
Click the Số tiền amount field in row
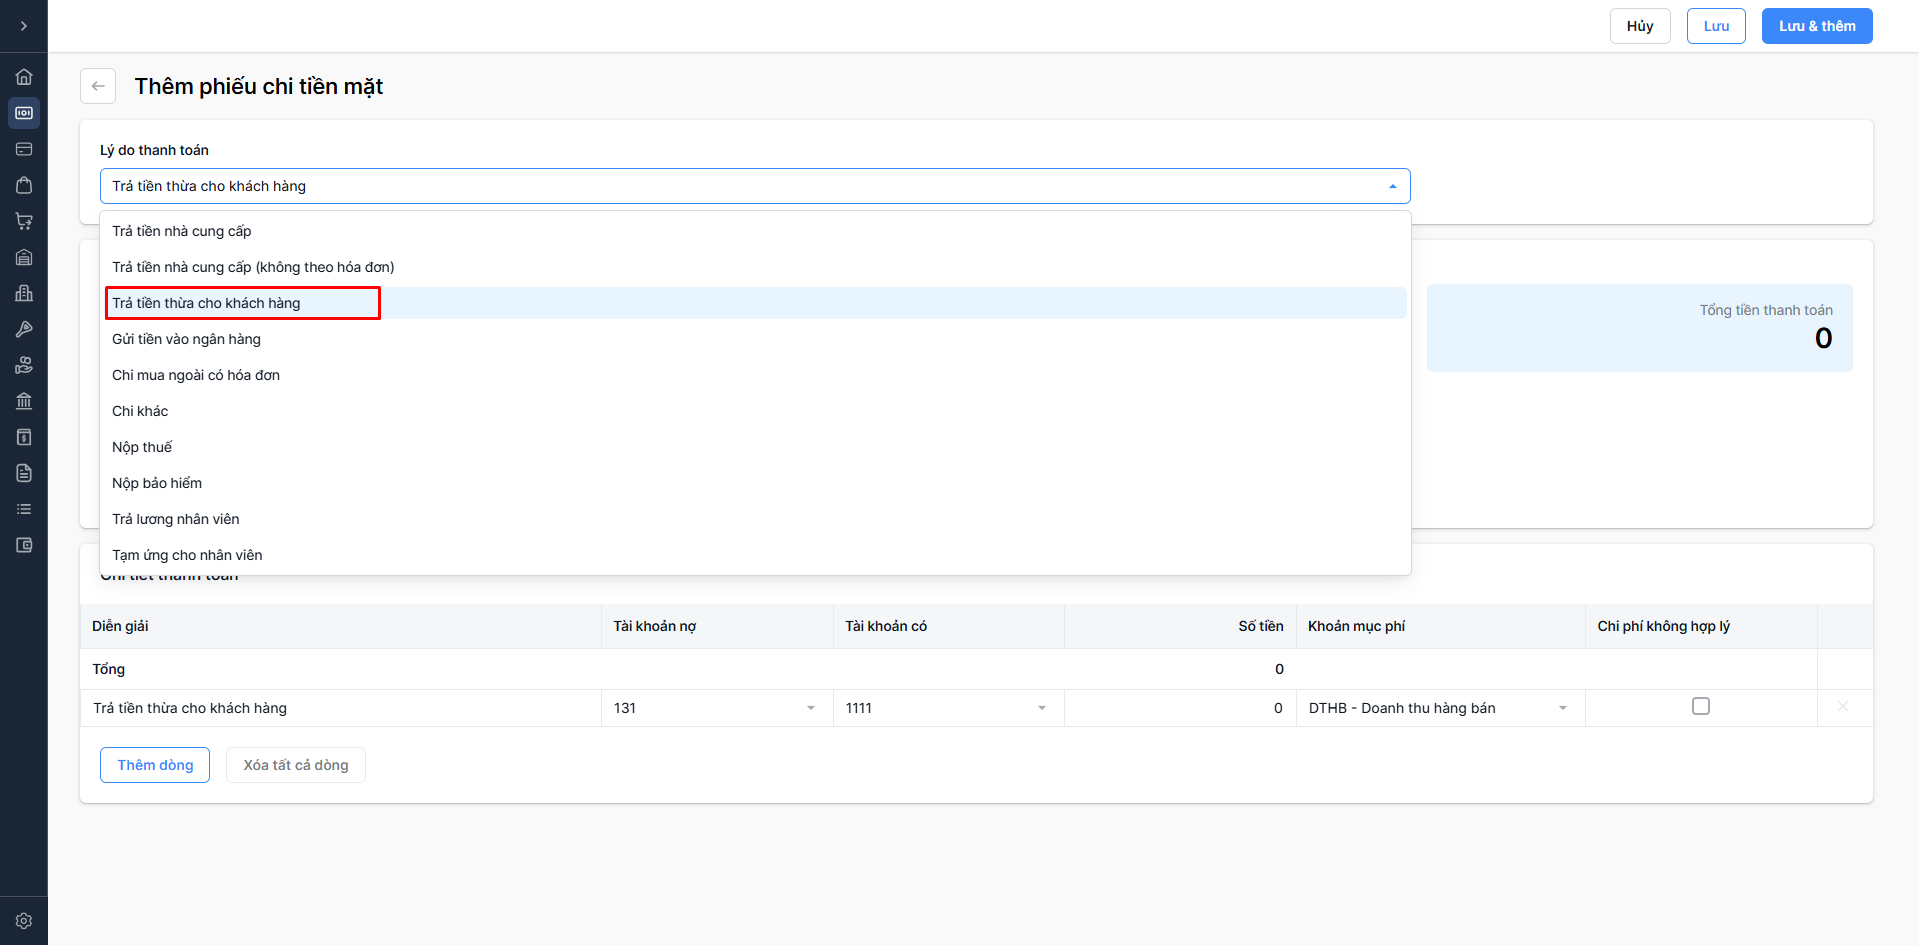point(1180,708)
